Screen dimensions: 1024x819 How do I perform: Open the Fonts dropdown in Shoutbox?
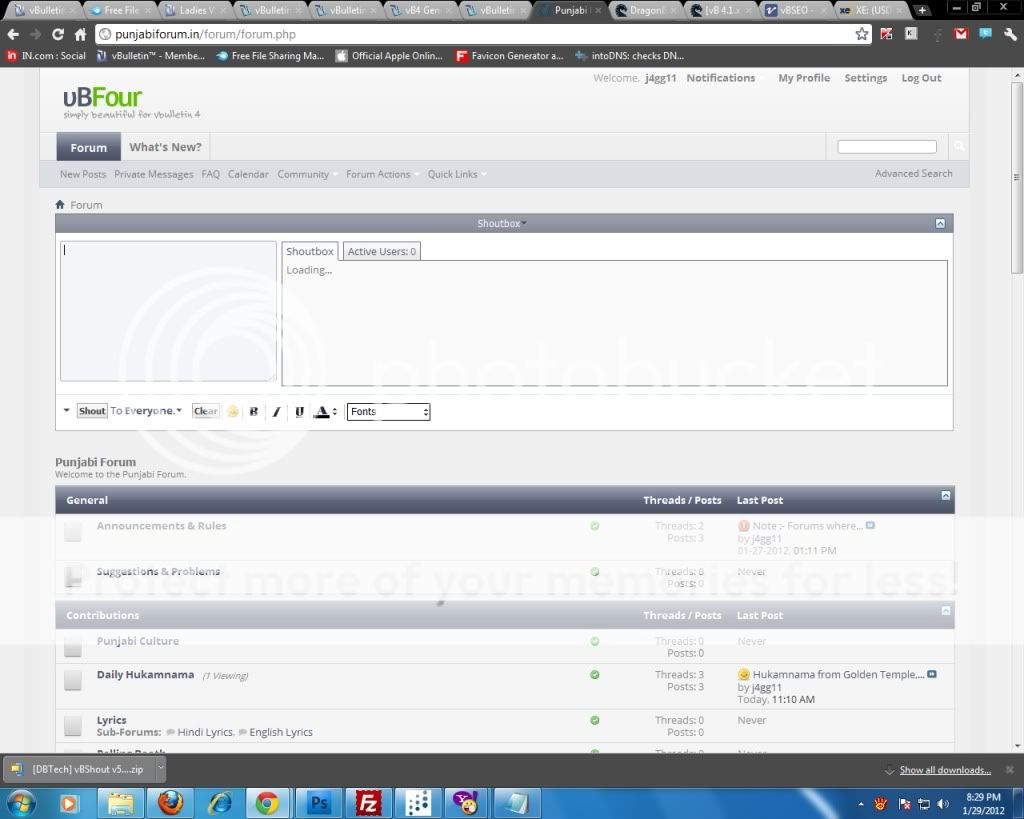(388, 411)
